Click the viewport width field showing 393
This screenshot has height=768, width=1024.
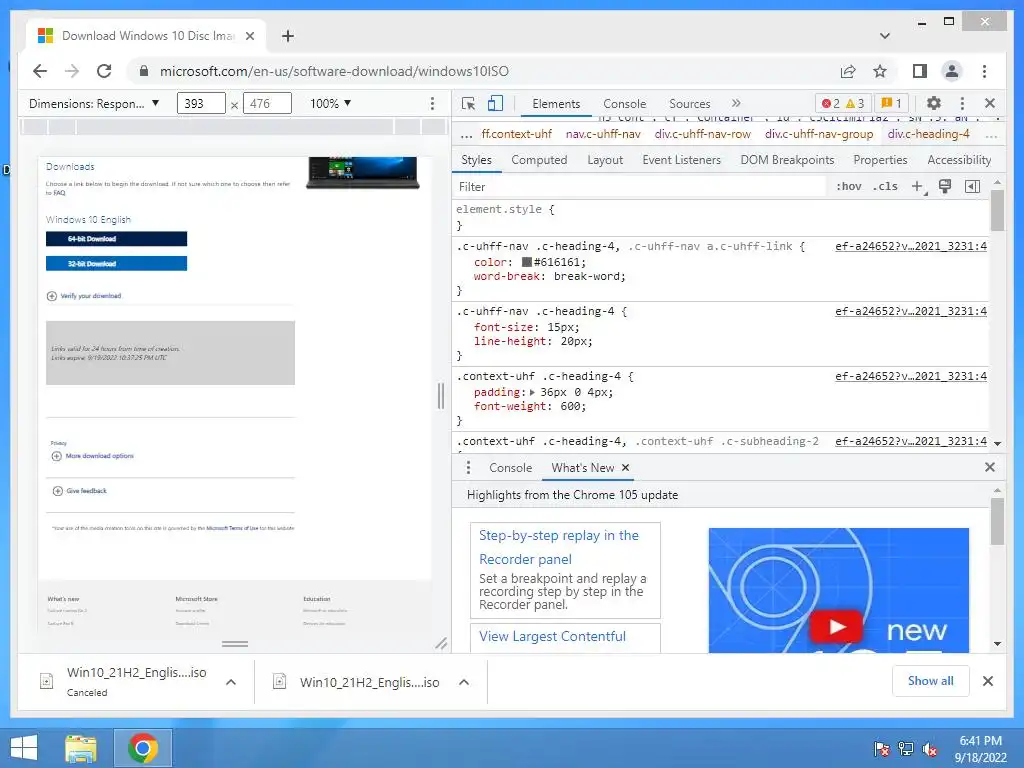[x=200, y=103]
